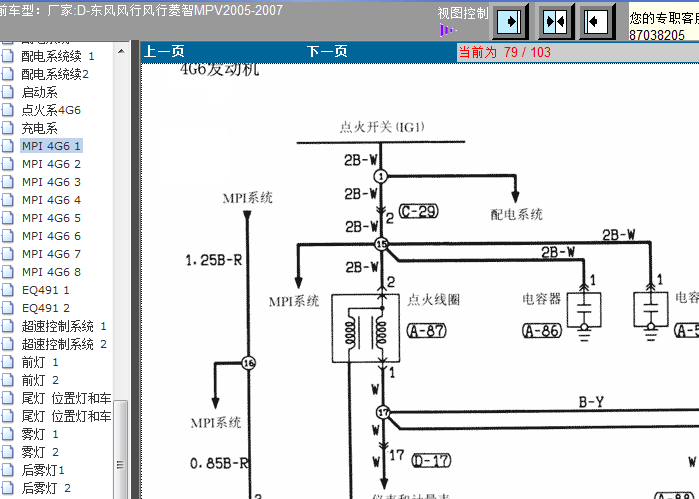Click junction node 16 in diagram

pyautogui.click(x=248, y=363)
